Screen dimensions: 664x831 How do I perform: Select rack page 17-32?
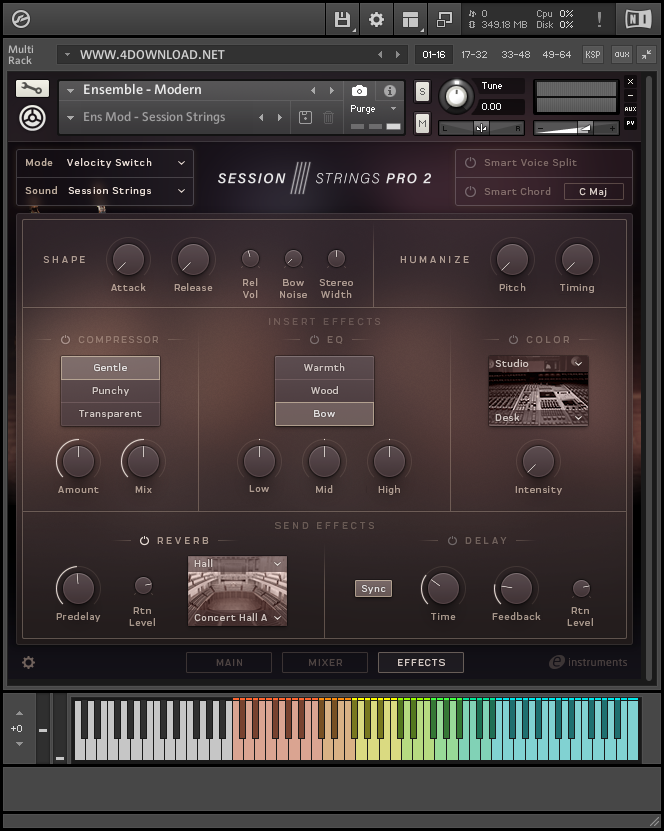(x=474, y=55)
